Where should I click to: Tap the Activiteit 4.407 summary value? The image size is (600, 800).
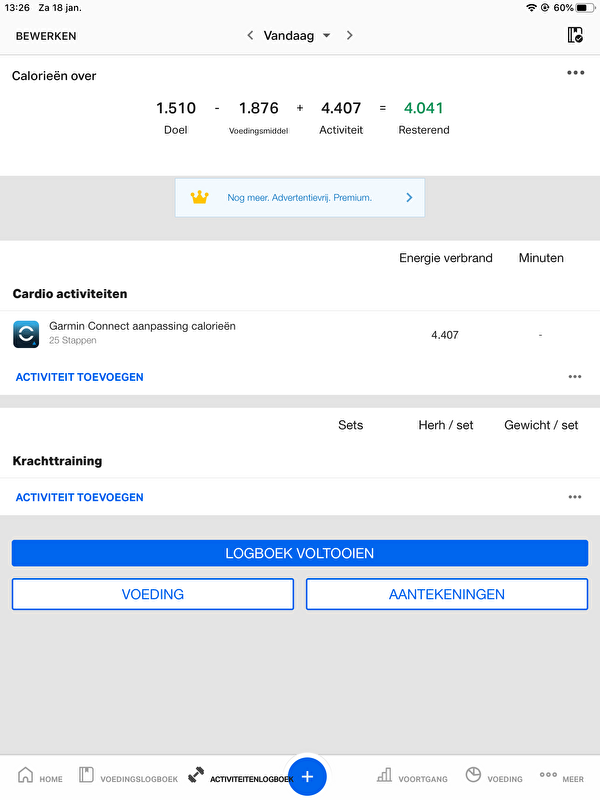(341, 108)
